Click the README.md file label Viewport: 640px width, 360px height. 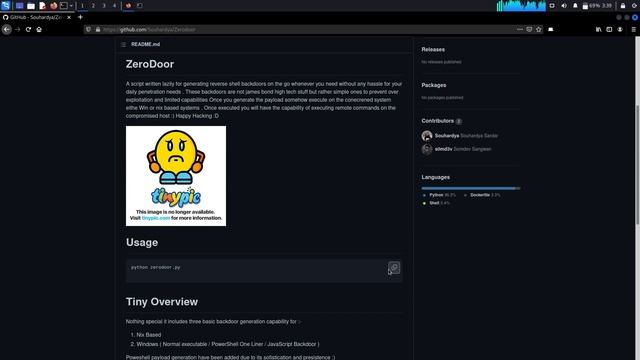tap(145, 44)
